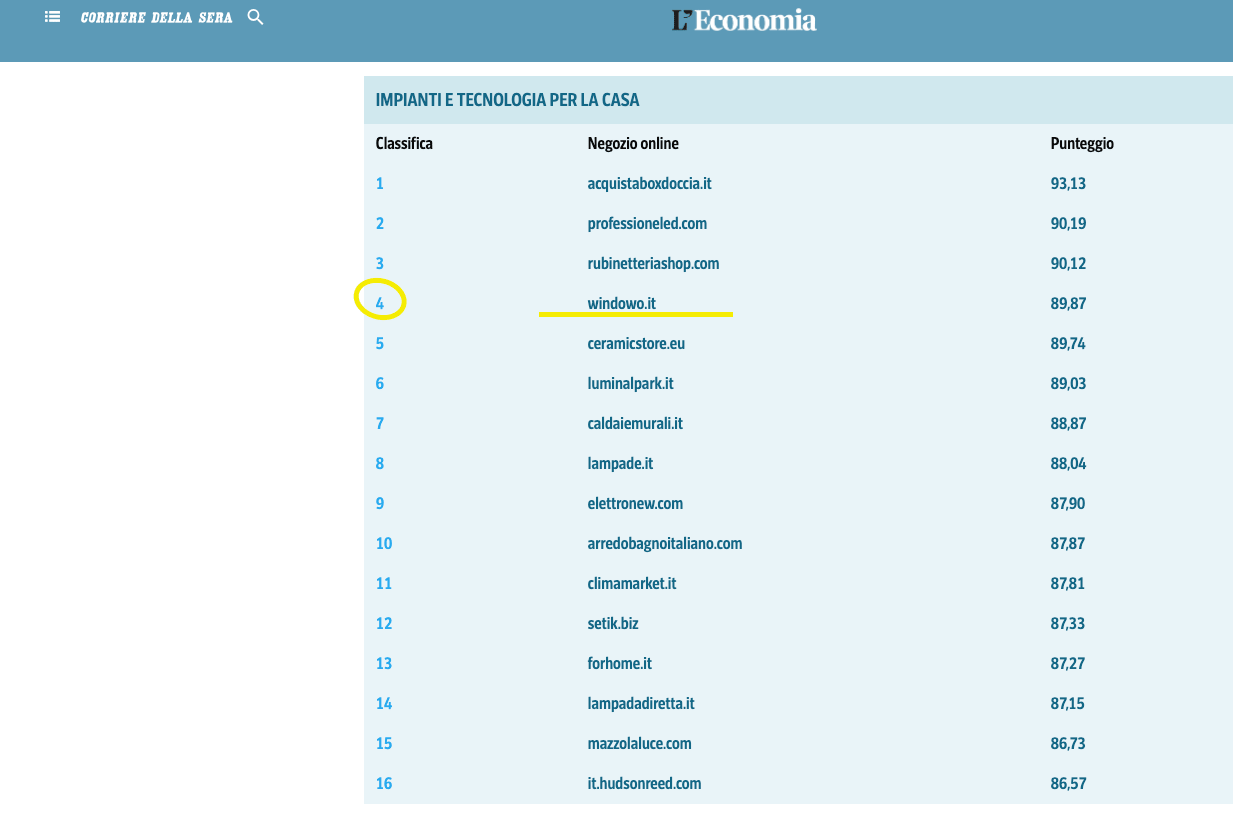Click the 'Classifica' column header
Screen dimensions: 1233x816
click(404, 143)
